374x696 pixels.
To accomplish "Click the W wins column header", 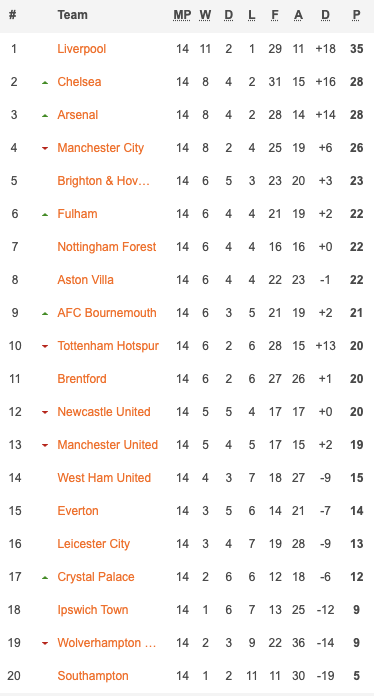I will 205,15.
